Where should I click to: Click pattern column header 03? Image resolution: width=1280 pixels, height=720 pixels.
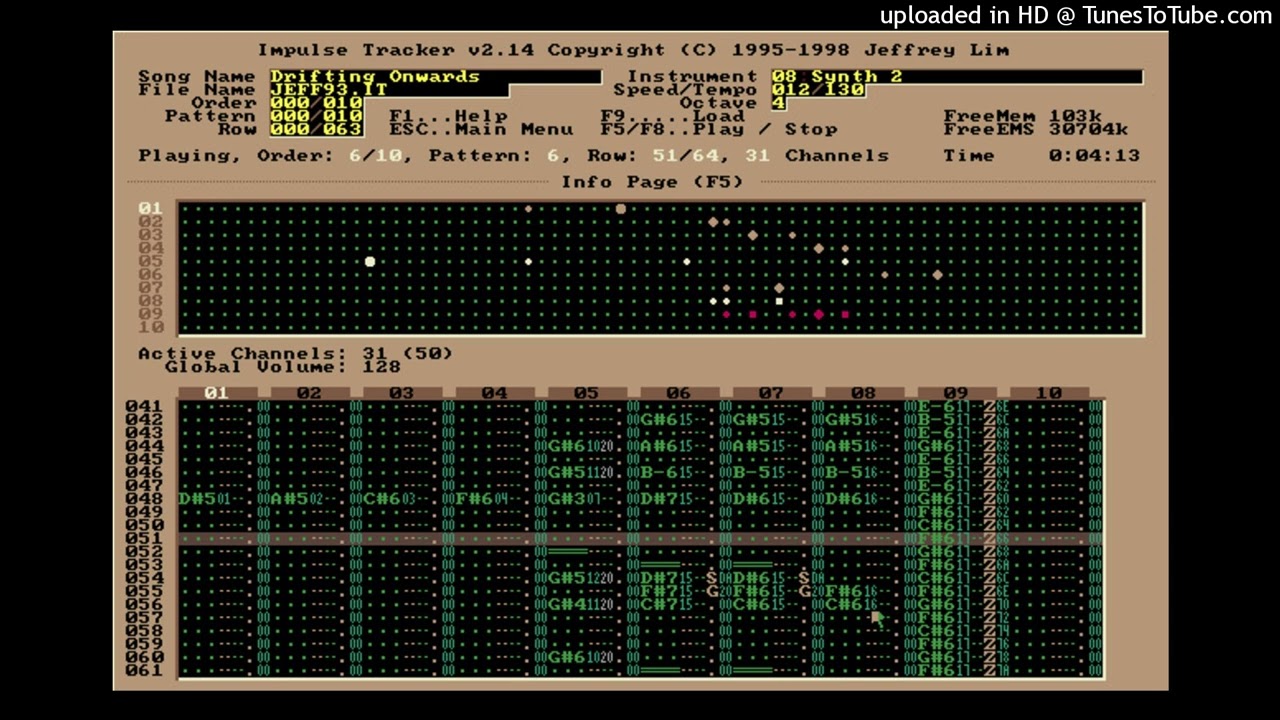click(402, 393)
